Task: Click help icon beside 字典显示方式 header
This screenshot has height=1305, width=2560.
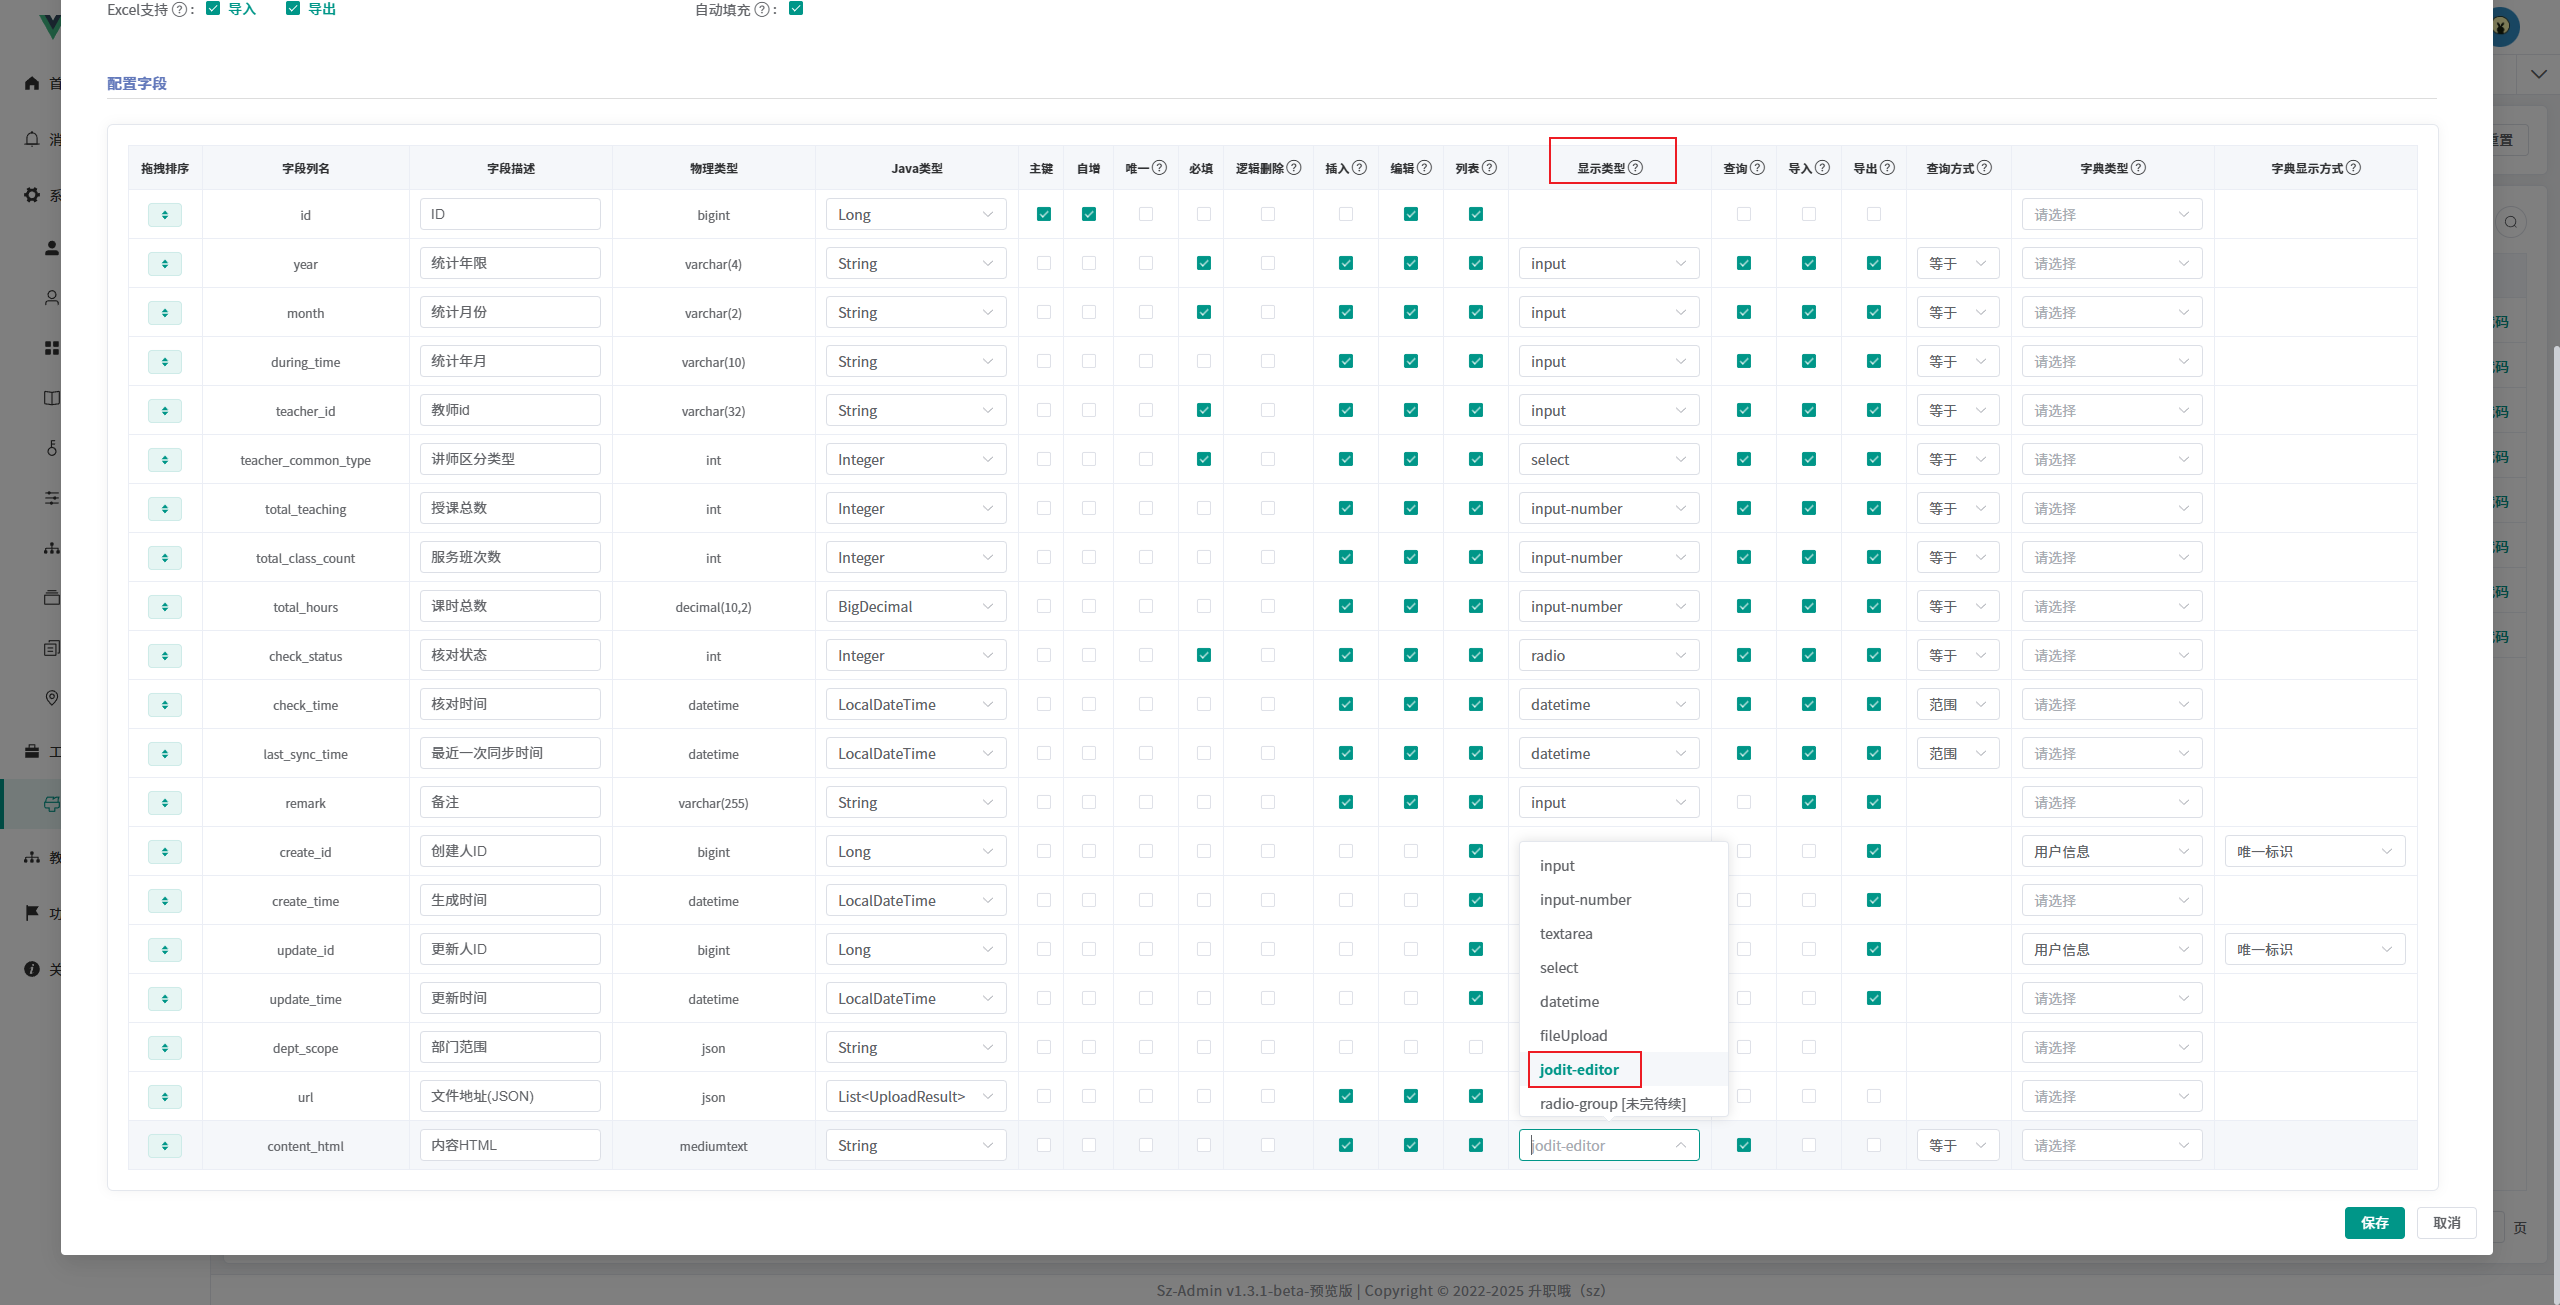Action: point(2353,168)
